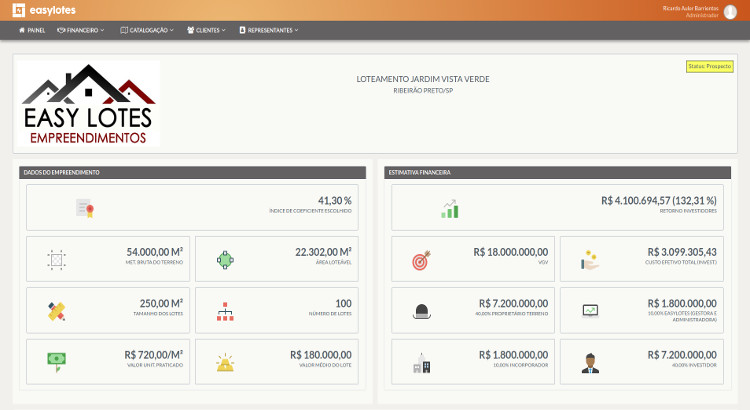The width and height of the screenshot is (750, 410).
Task: Select R$ 1.800.000,00 Easylotes gestora value
Action: (x=682, y=303)
